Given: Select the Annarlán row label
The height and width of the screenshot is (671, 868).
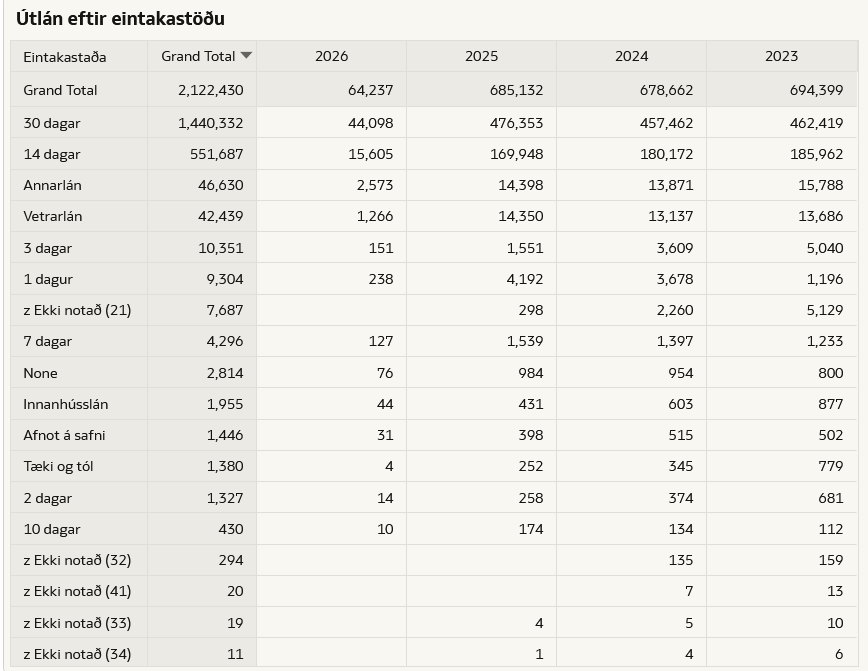Looking at the screenshot, I should [52, 186].
